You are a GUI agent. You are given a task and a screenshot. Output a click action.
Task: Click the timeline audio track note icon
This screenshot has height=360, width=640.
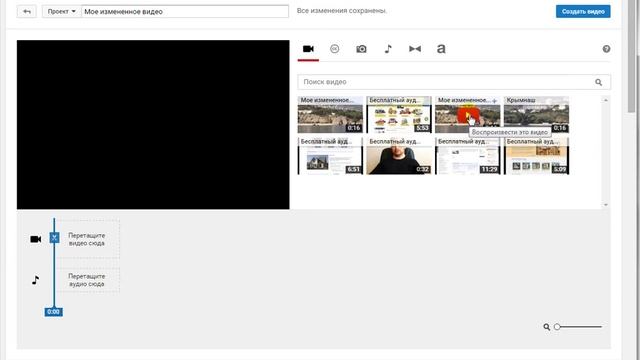point(36,280)
